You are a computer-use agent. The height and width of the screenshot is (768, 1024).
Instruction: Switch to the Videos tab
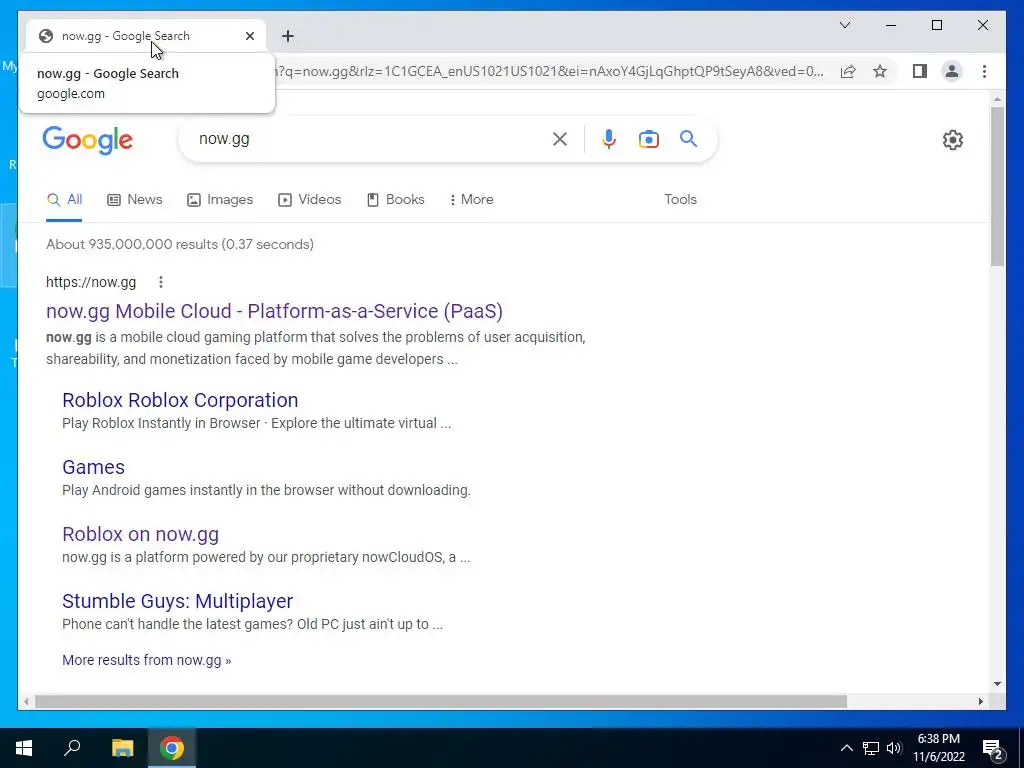310,200
